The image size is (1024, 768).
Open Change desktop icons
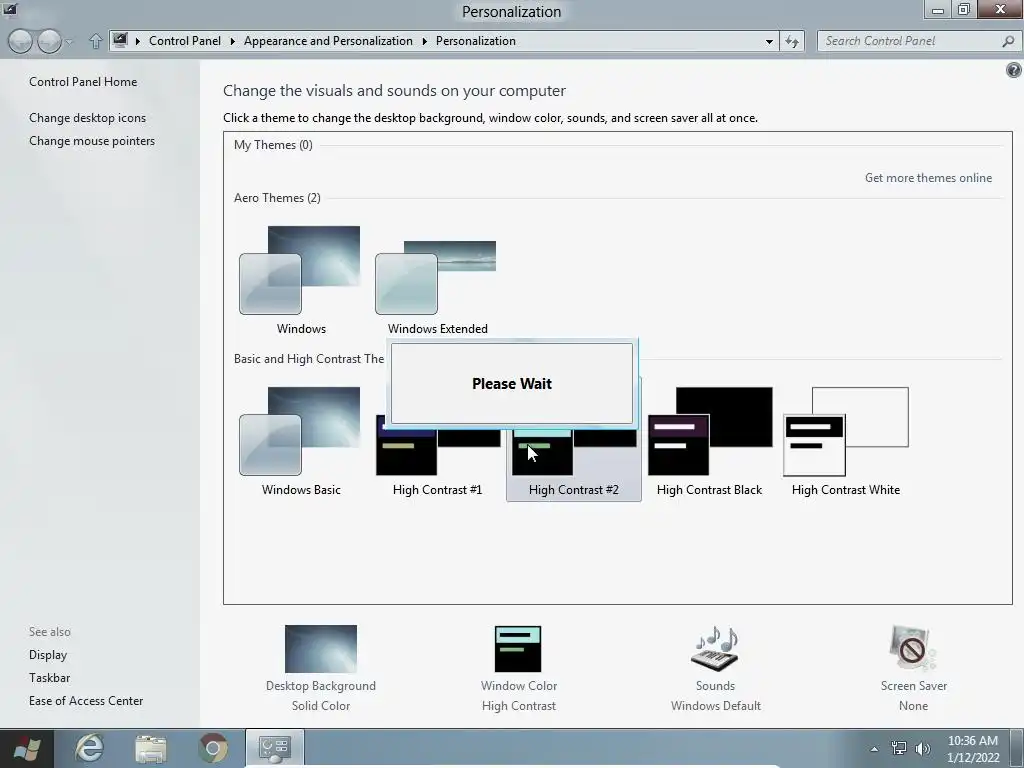88,118
